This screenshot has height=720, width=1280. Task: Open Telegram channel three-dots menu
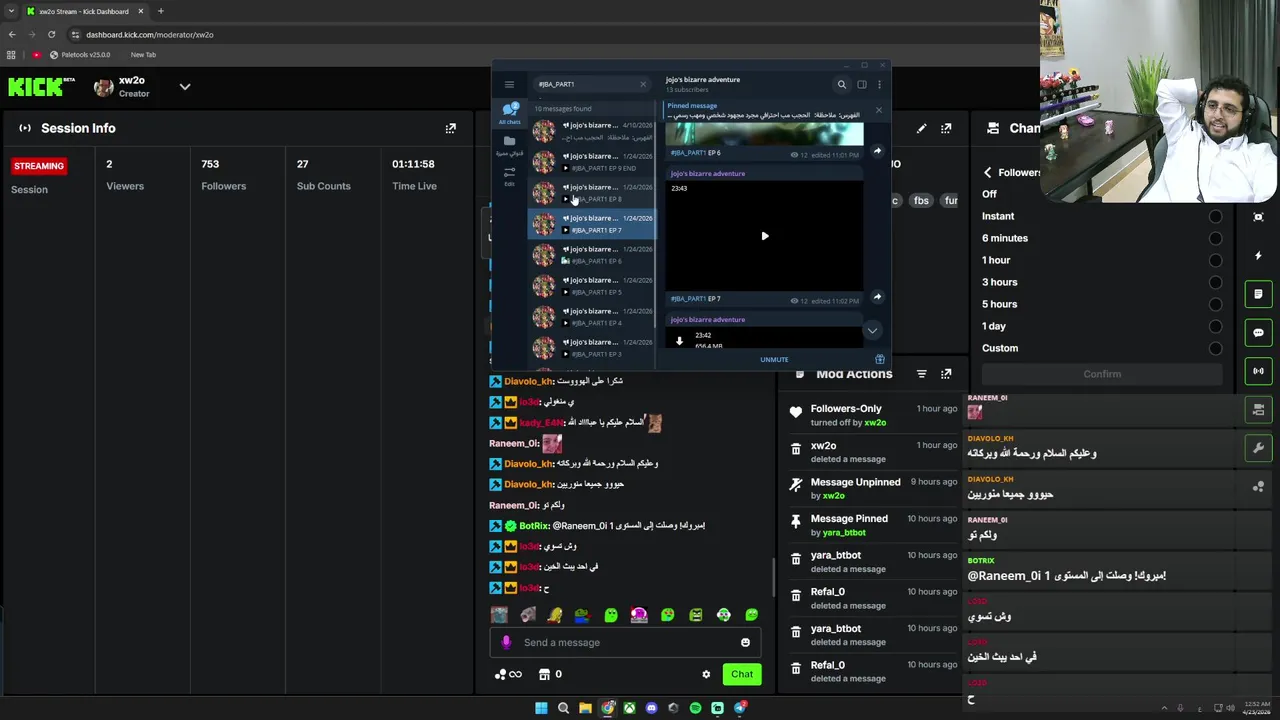[x=879, y=85]
